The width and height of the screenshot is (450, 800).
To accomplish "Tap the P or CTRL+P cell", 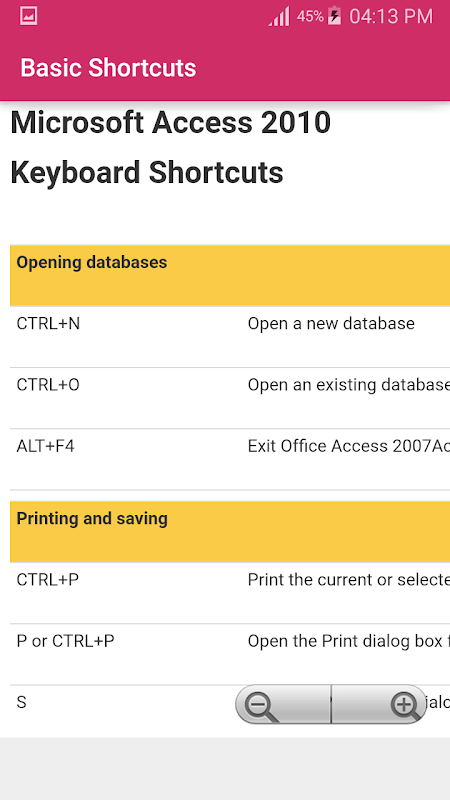I will pos(65,641).
